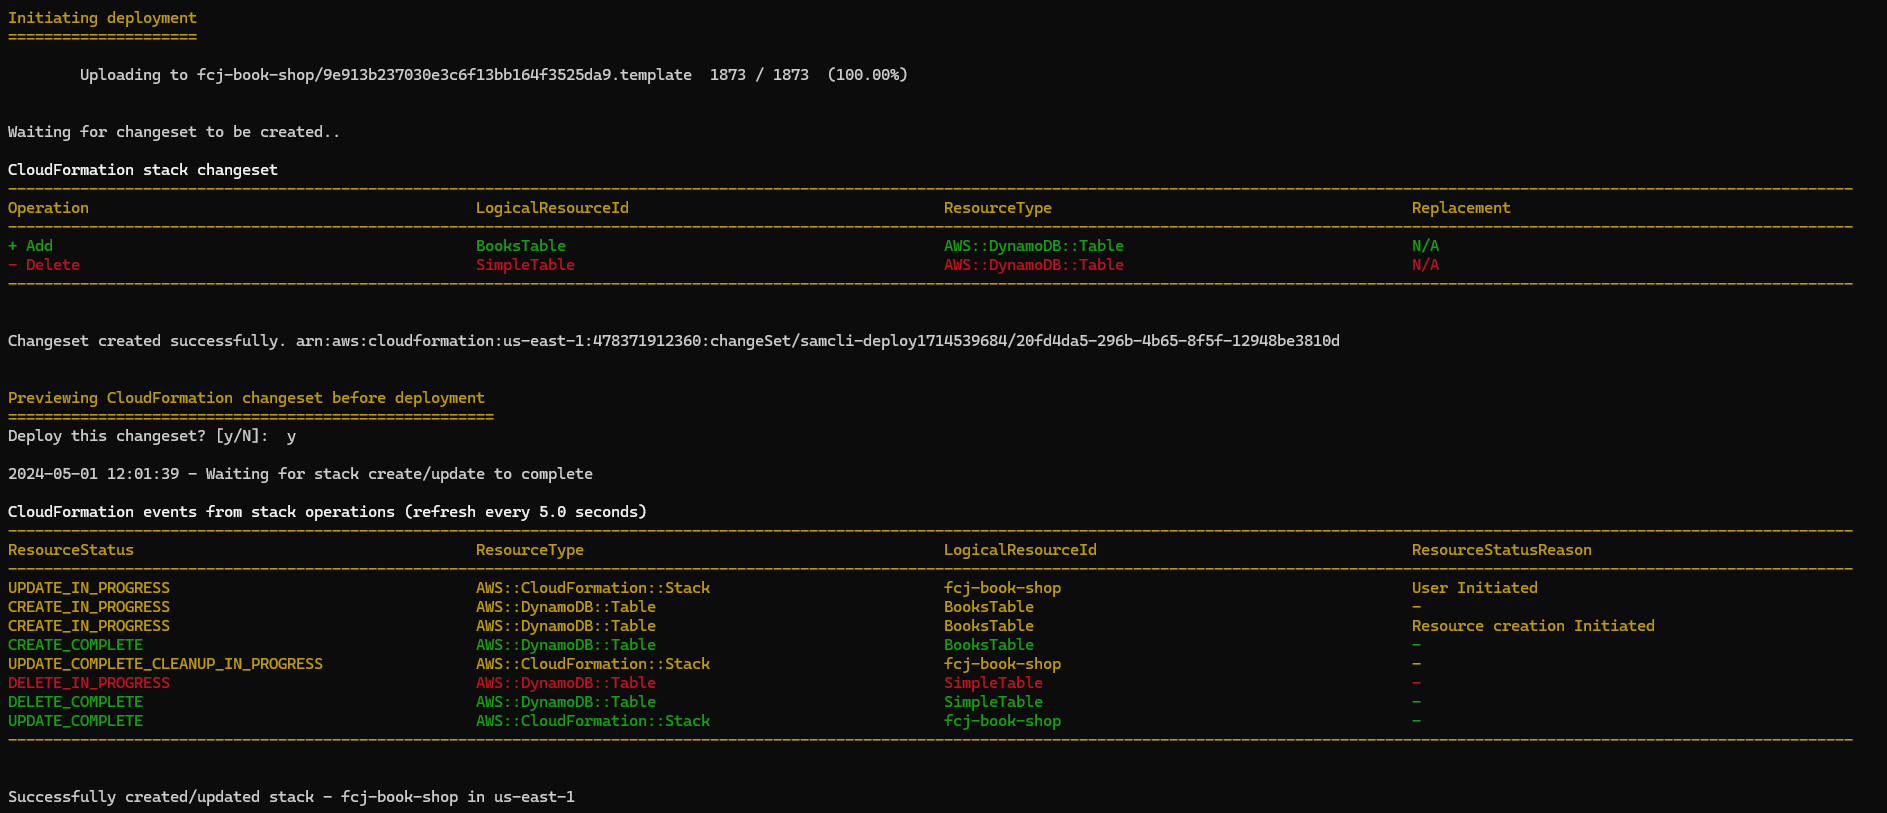Click the green 'N/A' replacement value
The height and width of the screenshot is (813, 1887).
click(x=1425, y=246)
